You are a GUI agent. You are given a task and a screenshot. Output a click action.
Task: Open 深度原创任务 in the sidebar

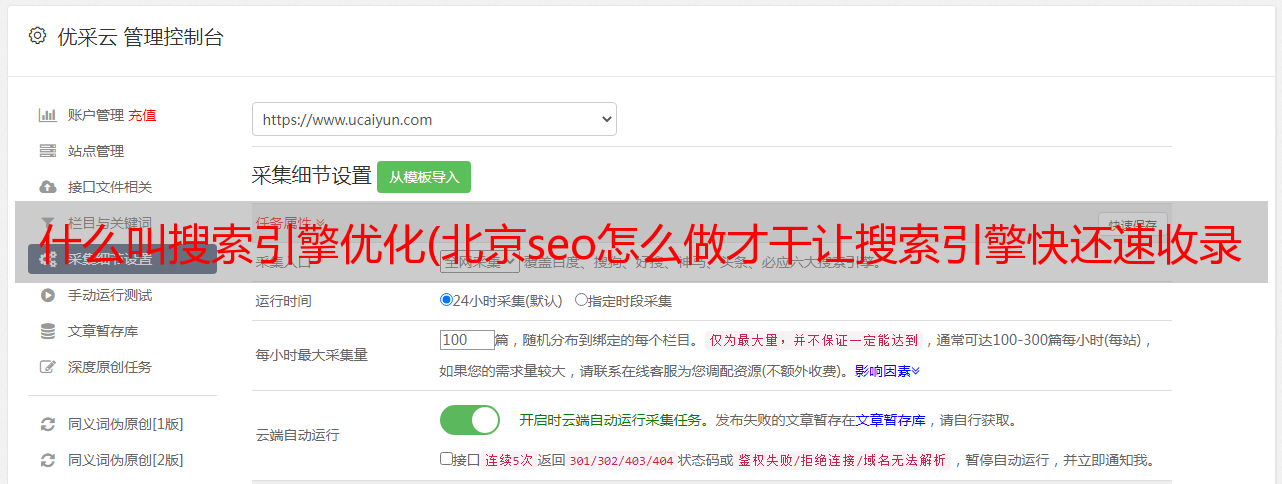[110, 367]
